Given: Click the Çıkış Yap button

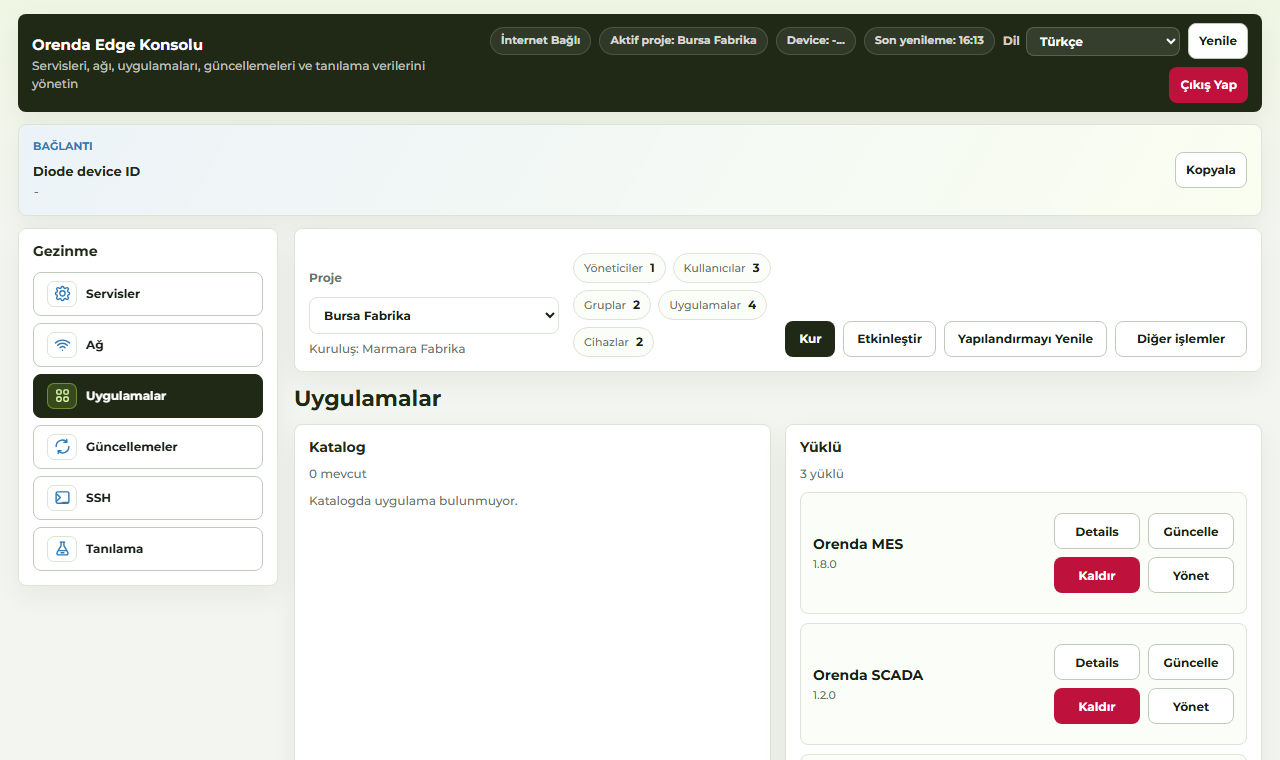Looking at the screenshot, I should pyautogui.click(x=1208, y=85).
